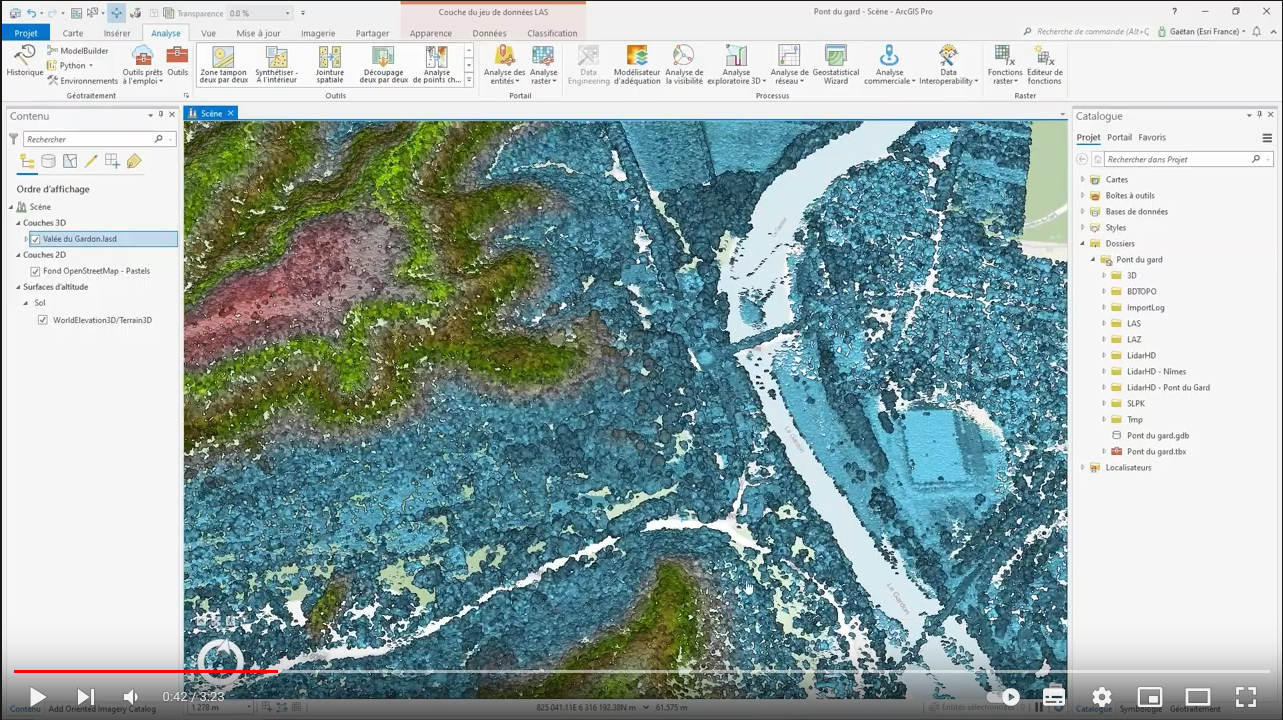The height and width of the screenshot is (720, 1283).
Task: Open the Modélisateur d'adéquation tool
Action: tap(637, 64)
